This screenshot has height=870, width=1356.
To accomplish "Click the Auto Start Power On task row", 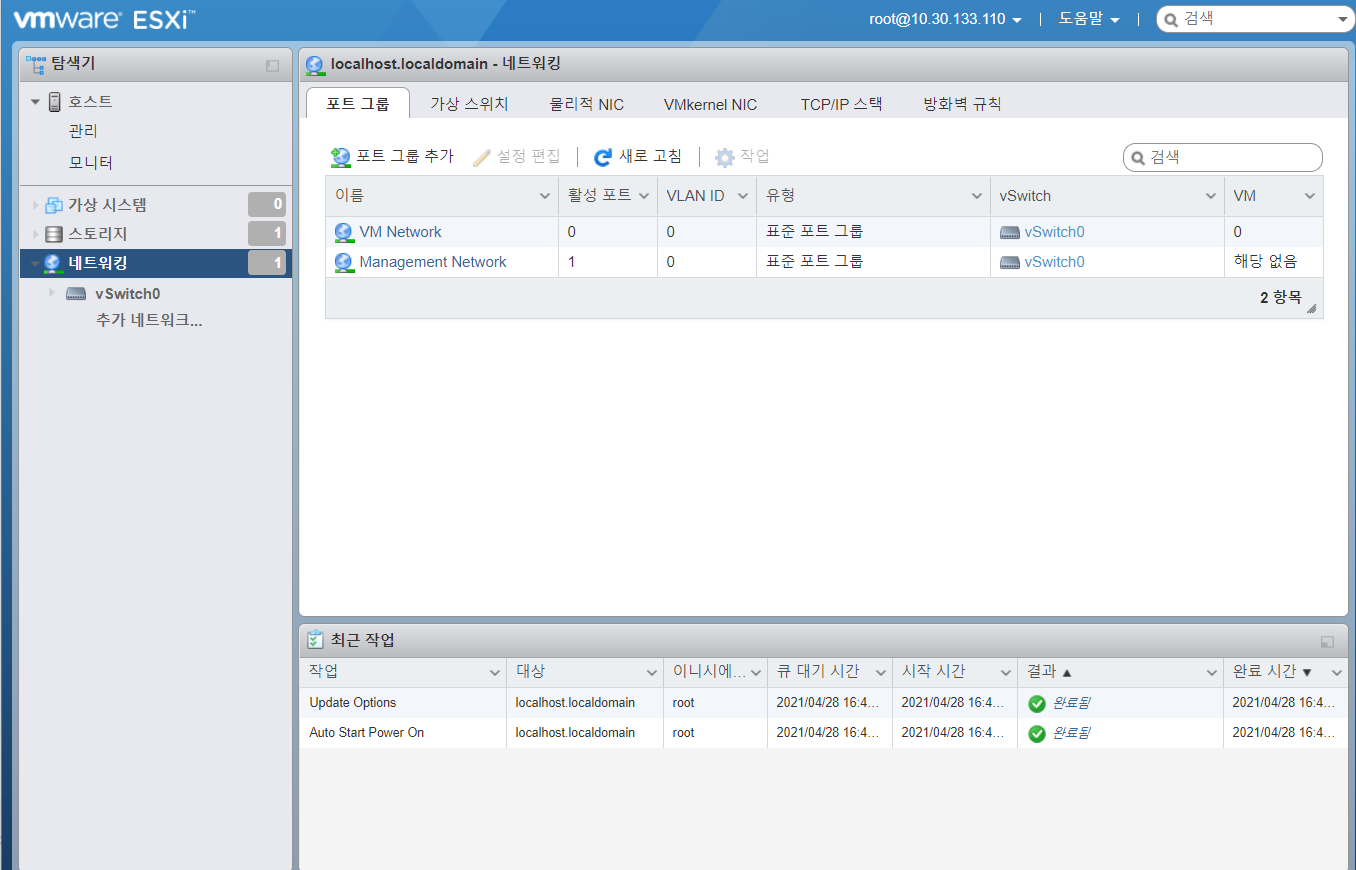I will coord(823,733).
